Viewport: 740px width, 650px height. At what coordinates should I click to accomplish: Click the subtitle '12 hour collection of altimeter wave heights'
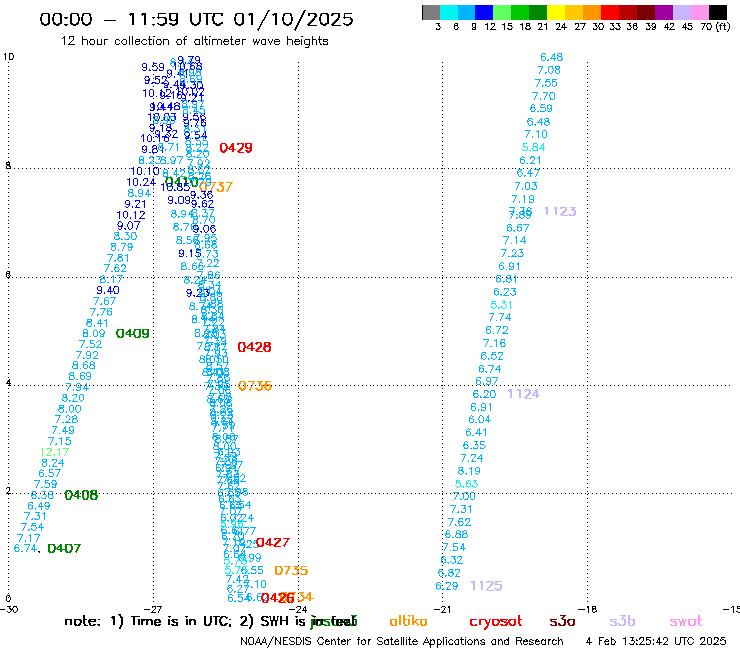pyautogui.click(x=194, y=41)
